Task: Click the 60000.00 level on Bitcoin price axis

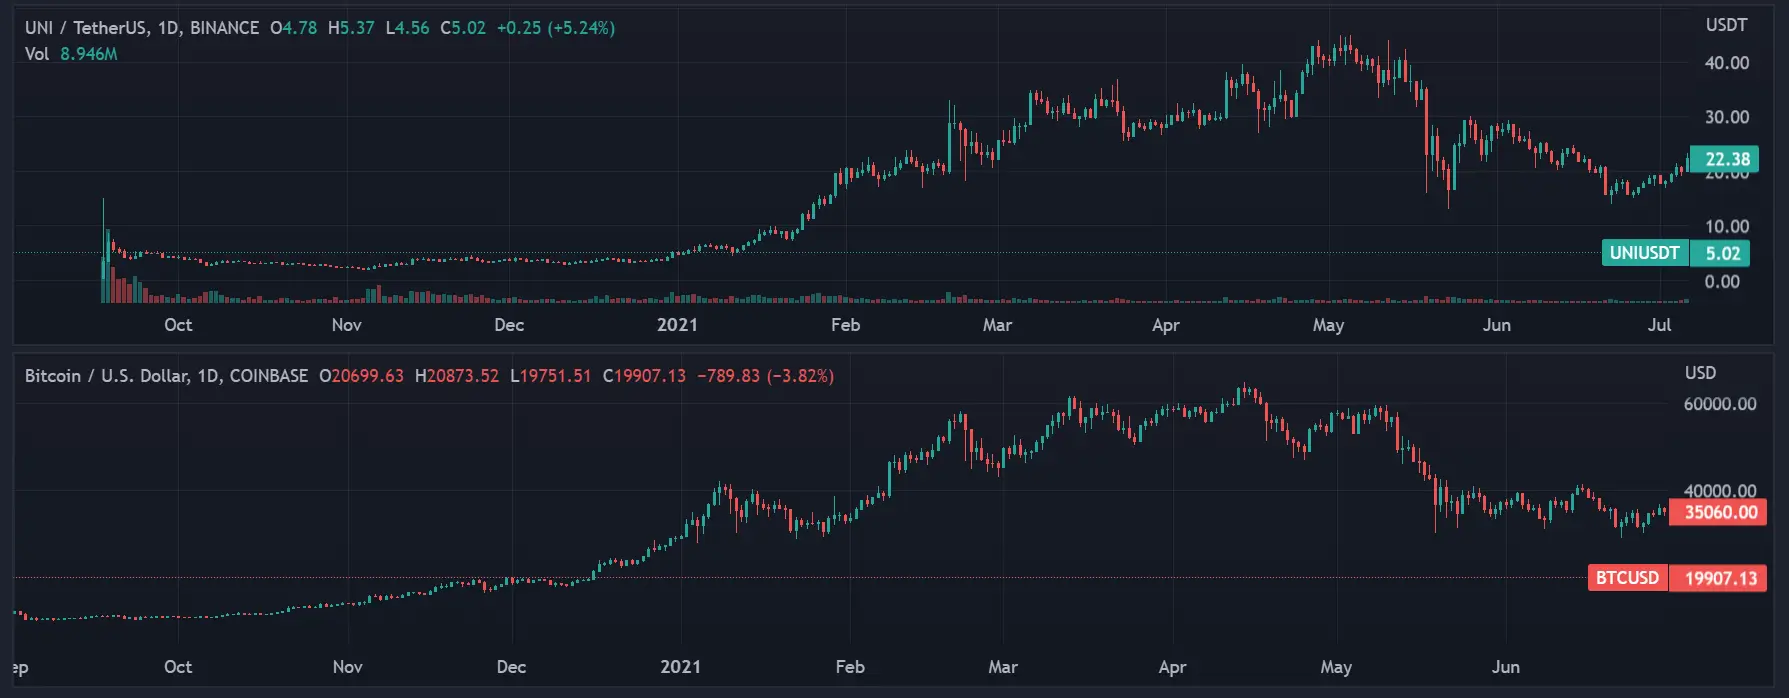Action: point(1720,404)
